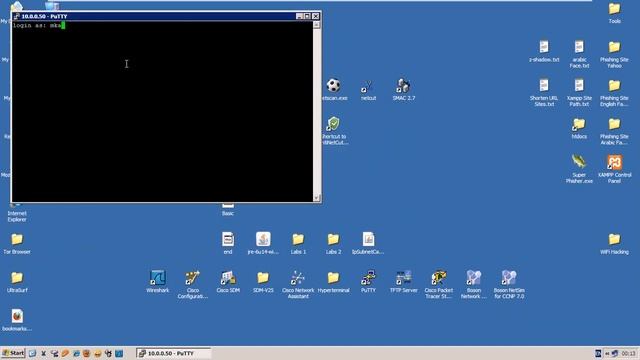
Task: Open the Wireshark desktop shortcut
Action: click(158, 281)
